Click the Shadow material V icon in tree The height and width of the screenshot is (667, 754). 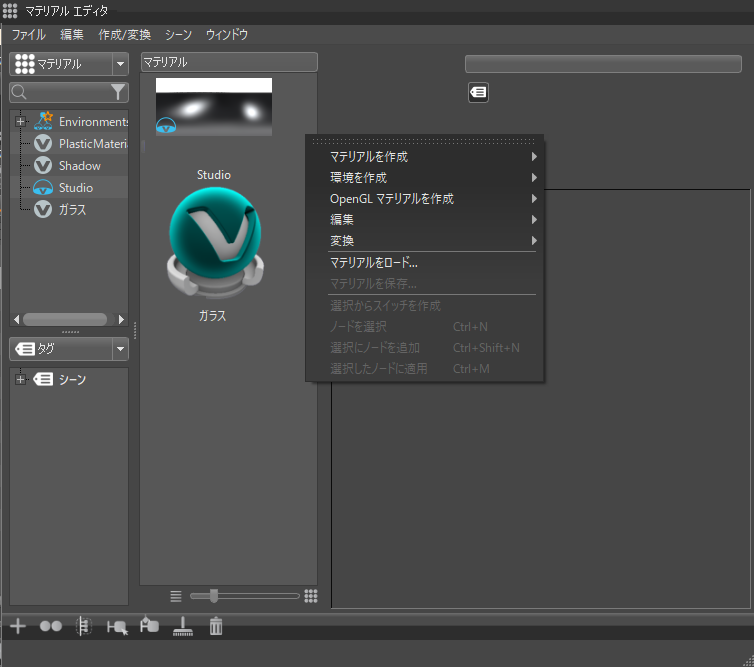[43, 165]
